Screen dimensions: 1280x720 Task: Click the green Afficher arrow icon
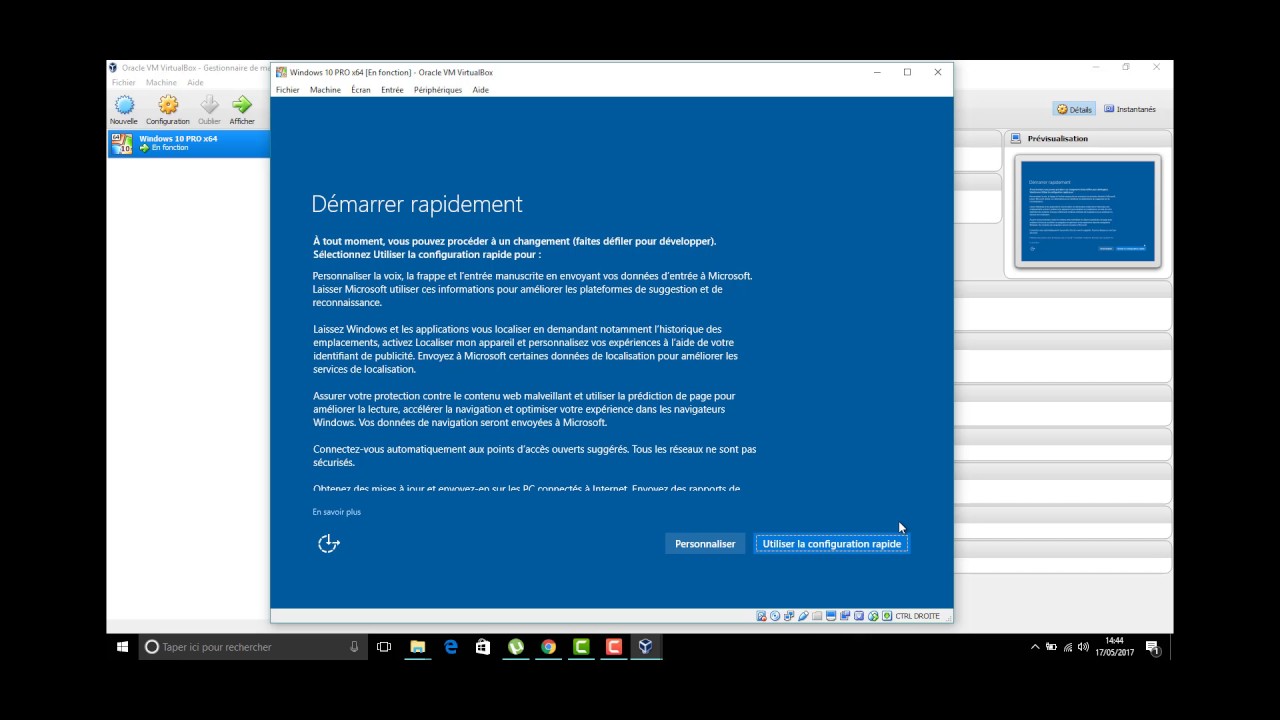(x=242, y=104)
